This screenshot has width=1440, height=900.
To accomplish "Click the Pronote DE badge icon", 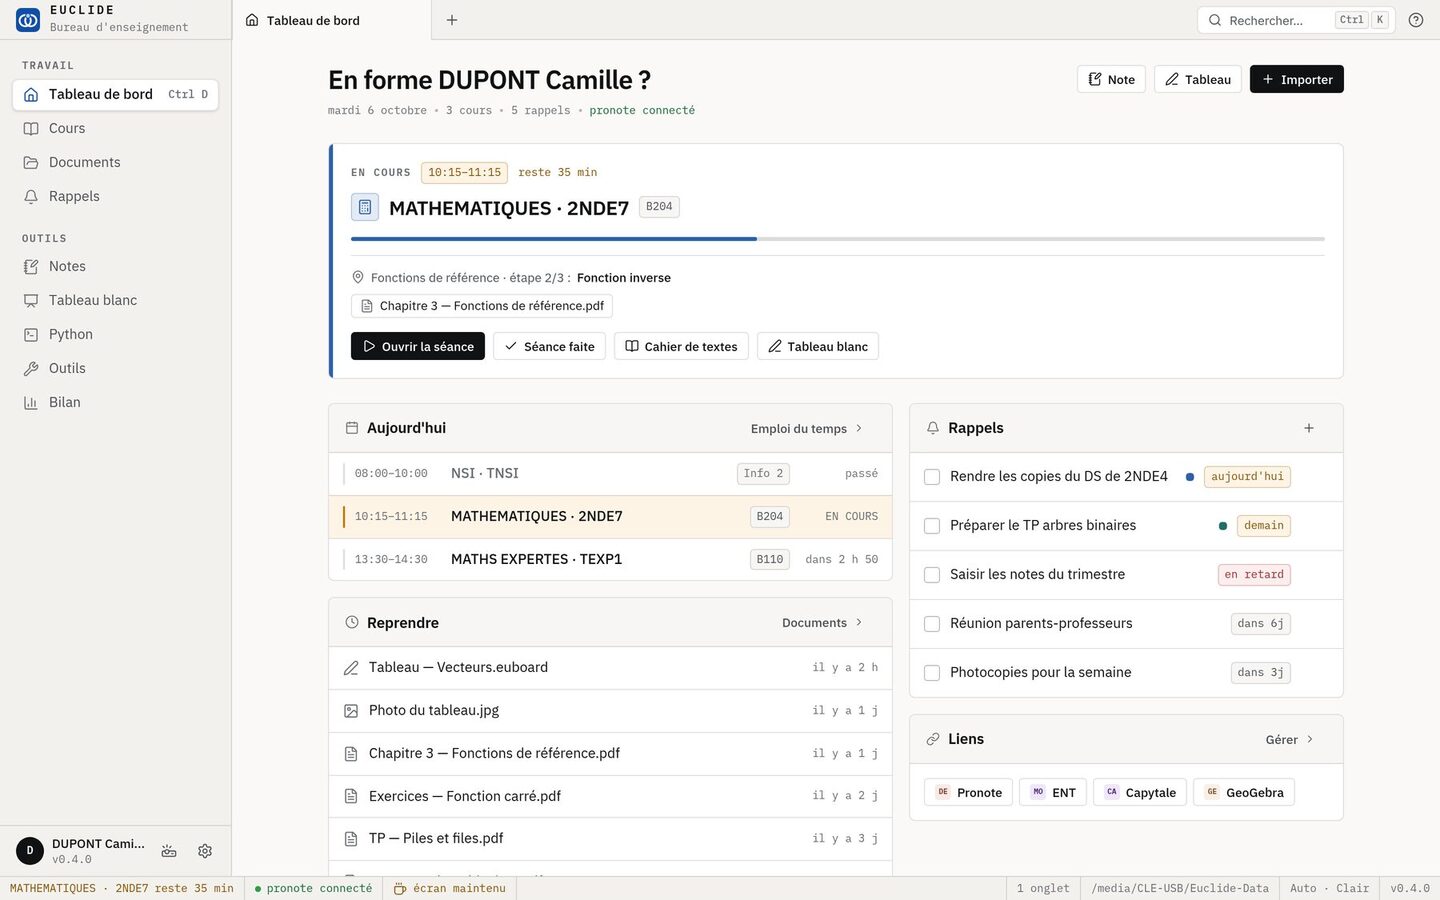I will click(x=943, y=792).
